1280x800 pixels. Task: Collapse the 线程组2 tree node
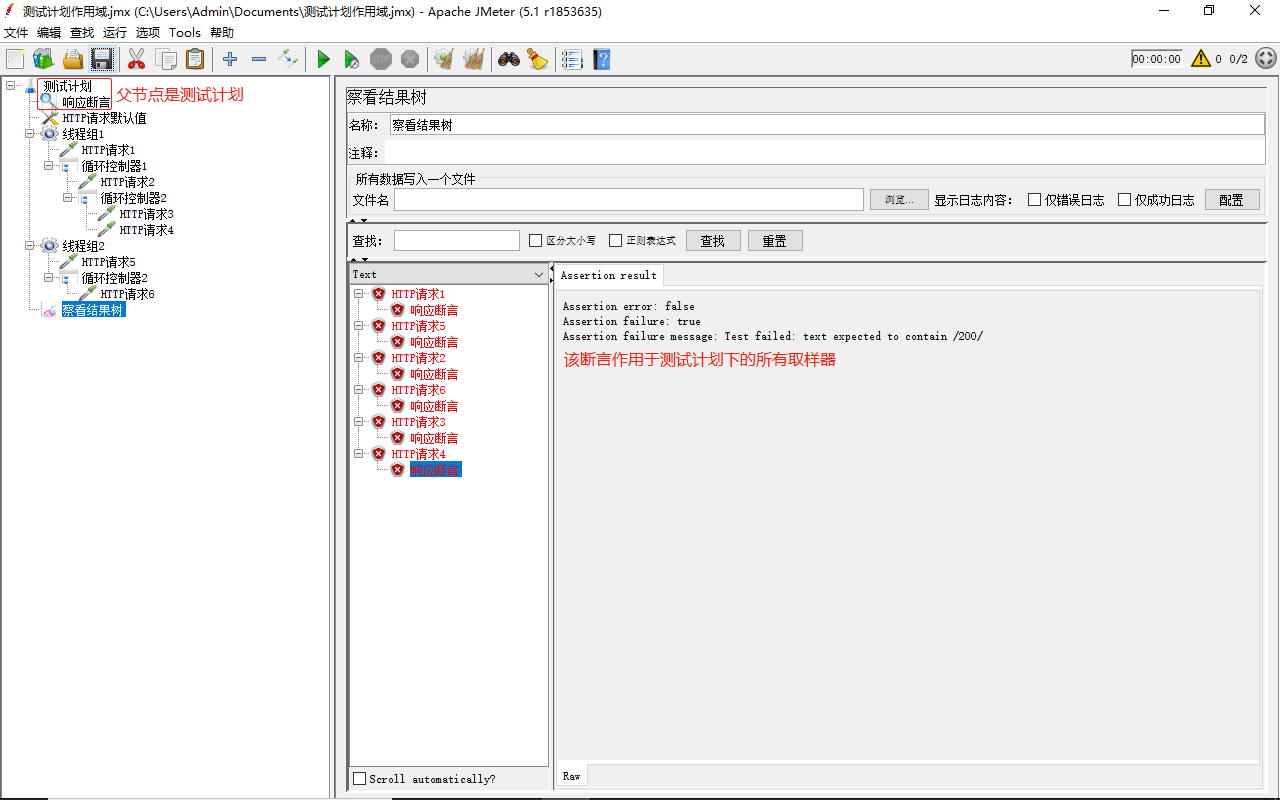30,246
